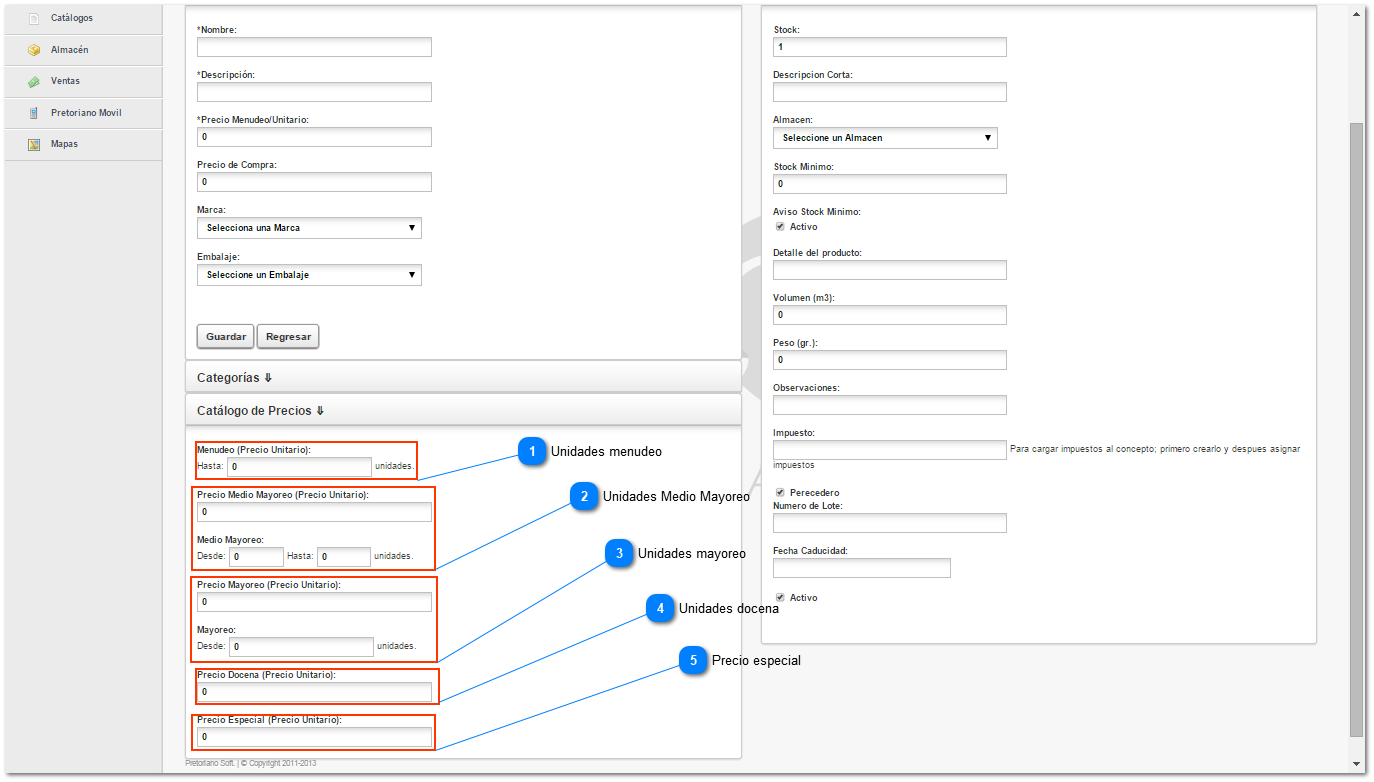The height and width of the screenshot is (782, 1374).
Task: Focus Precio Medio Mayoreo price field
Action: pyautogui.click(x=314, y=512)
